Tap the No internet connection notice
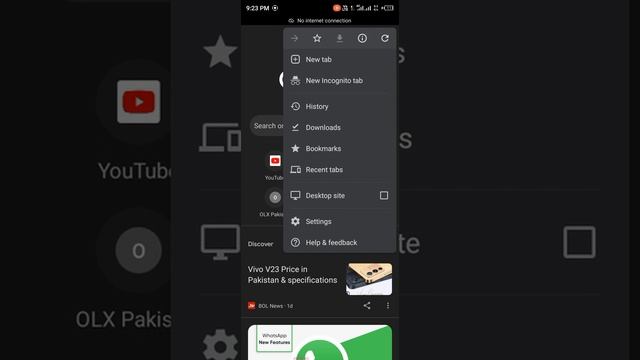The image size is (640, 360). [320, 20]
